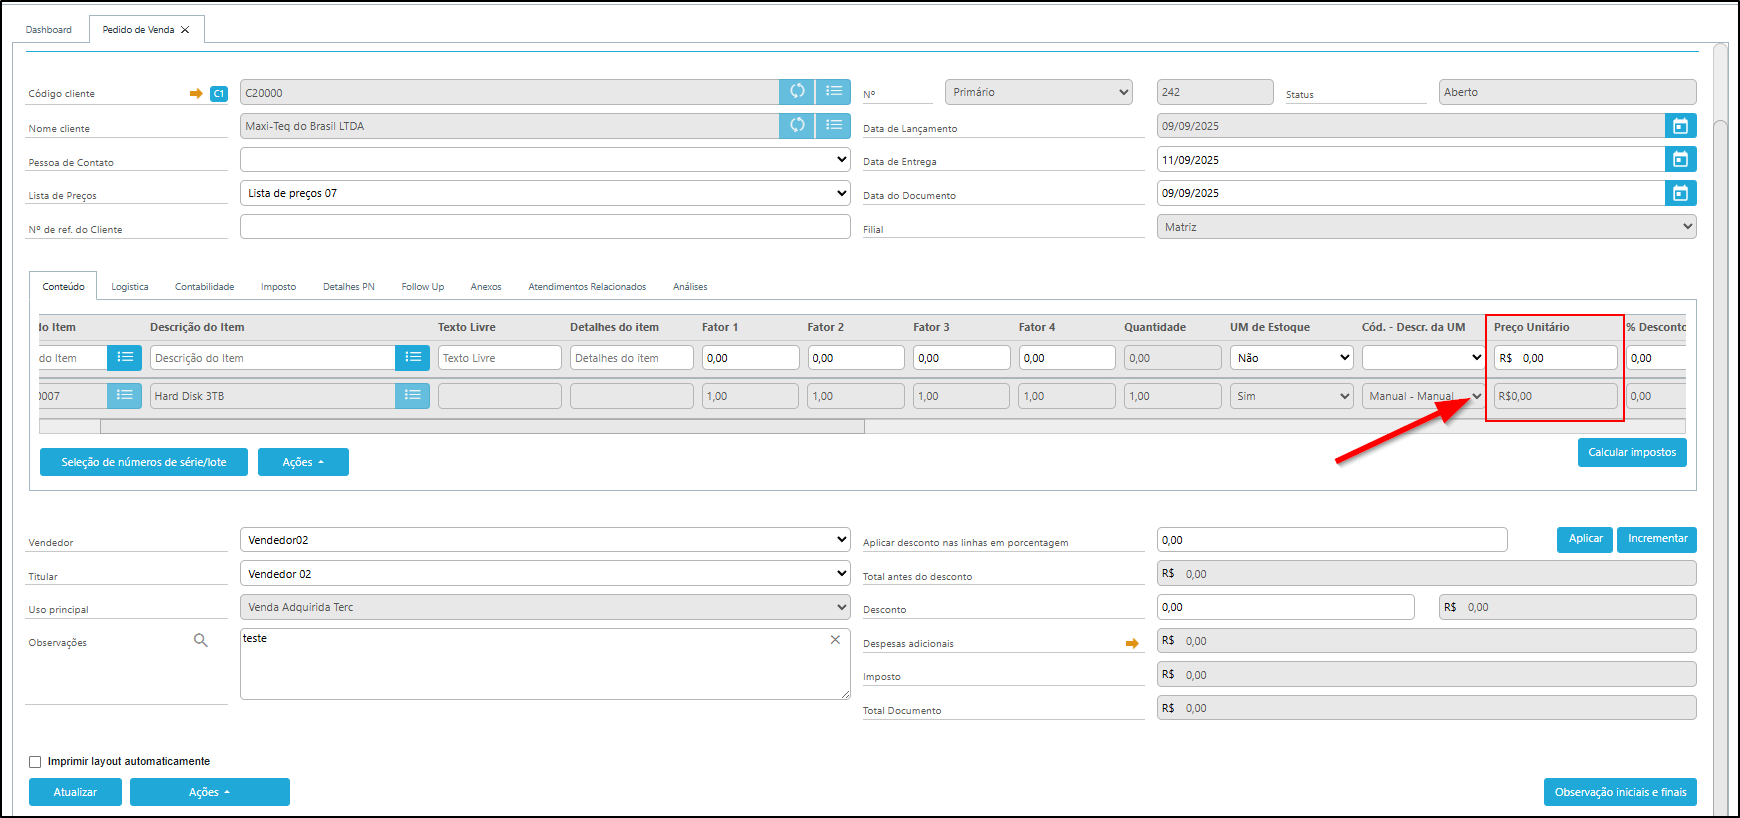
Task: Open item code list in the empty row
Action: tap(124, 357)
